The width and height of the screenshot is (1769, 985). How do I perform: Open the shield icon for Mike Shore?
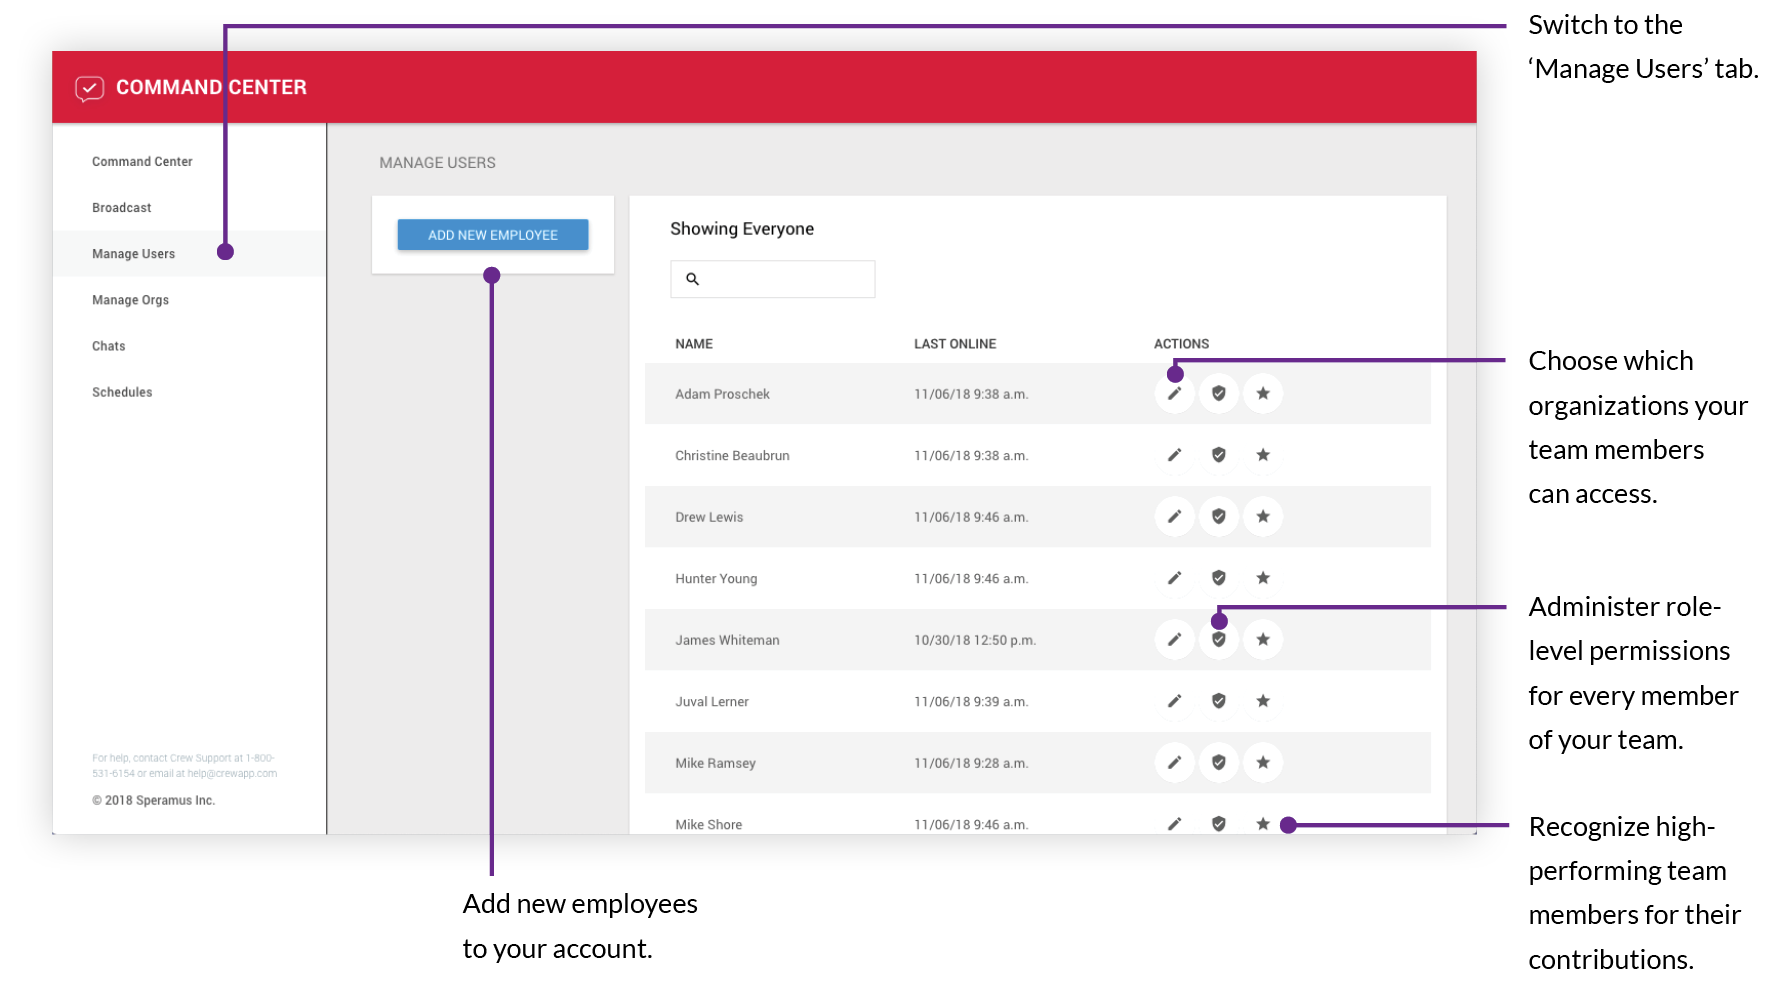pyautogui.click(x=1218, y=823)
